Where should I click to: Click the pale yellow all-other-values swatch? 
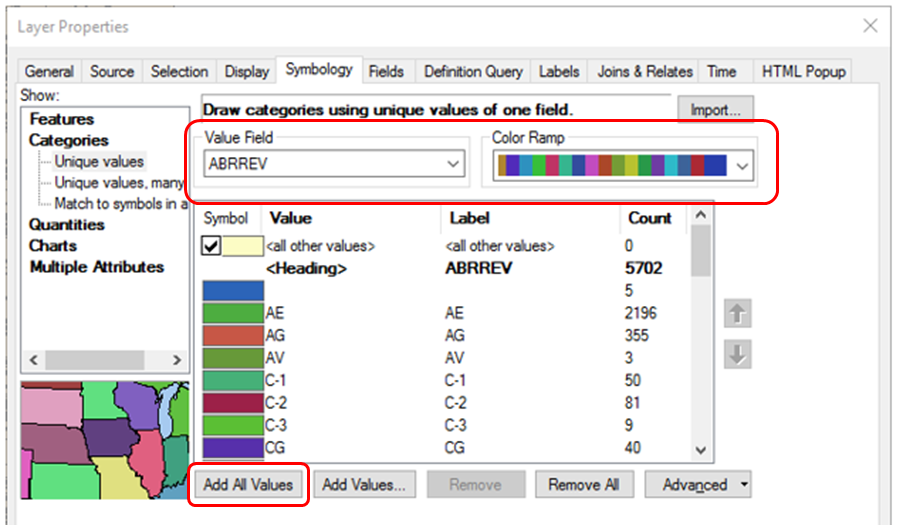pyautogui.click(x=242, y=246)
